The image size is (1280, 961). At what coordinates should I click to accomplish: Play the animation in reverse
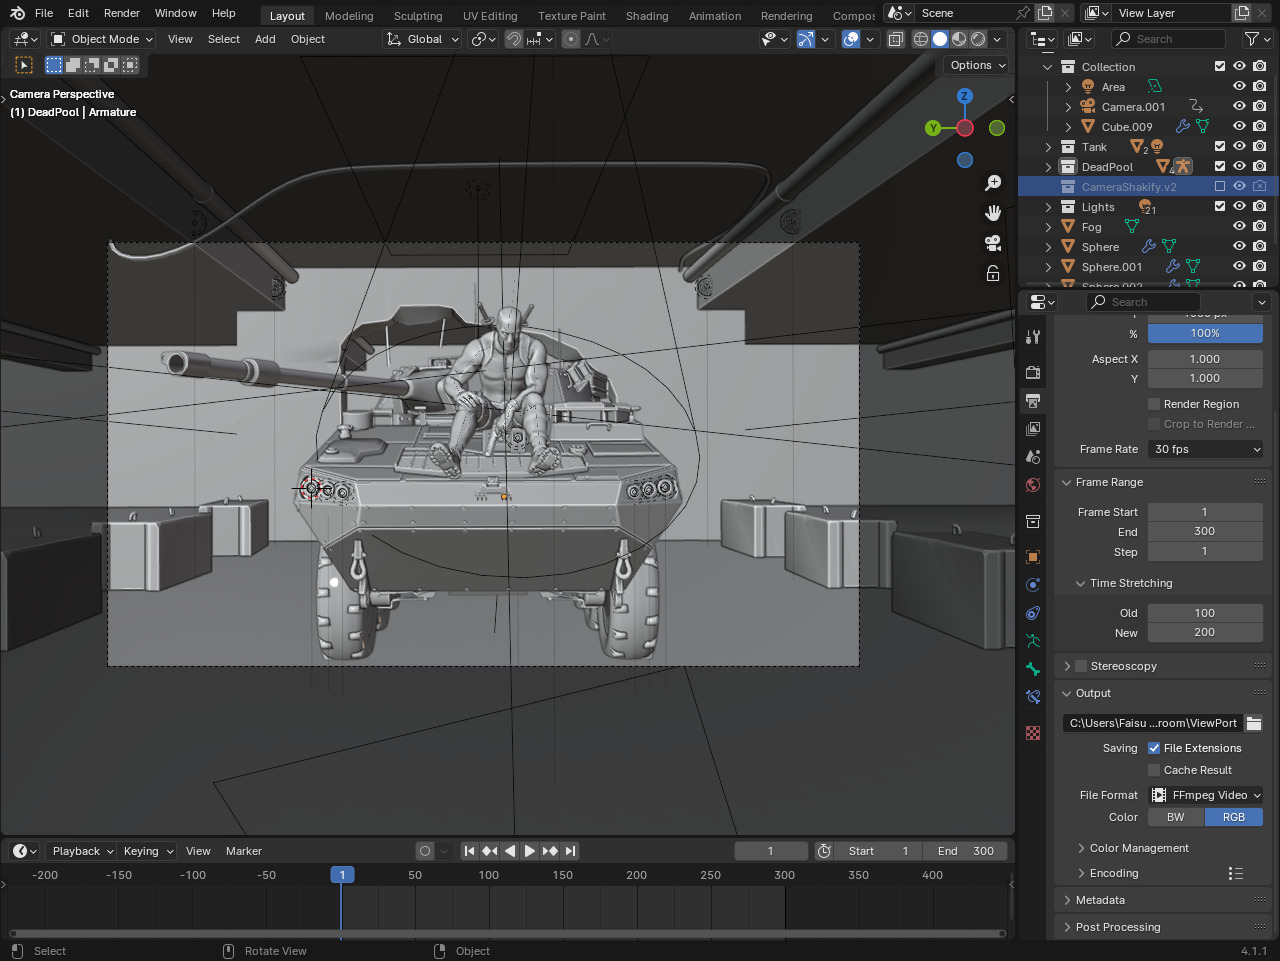coord(510,851)
